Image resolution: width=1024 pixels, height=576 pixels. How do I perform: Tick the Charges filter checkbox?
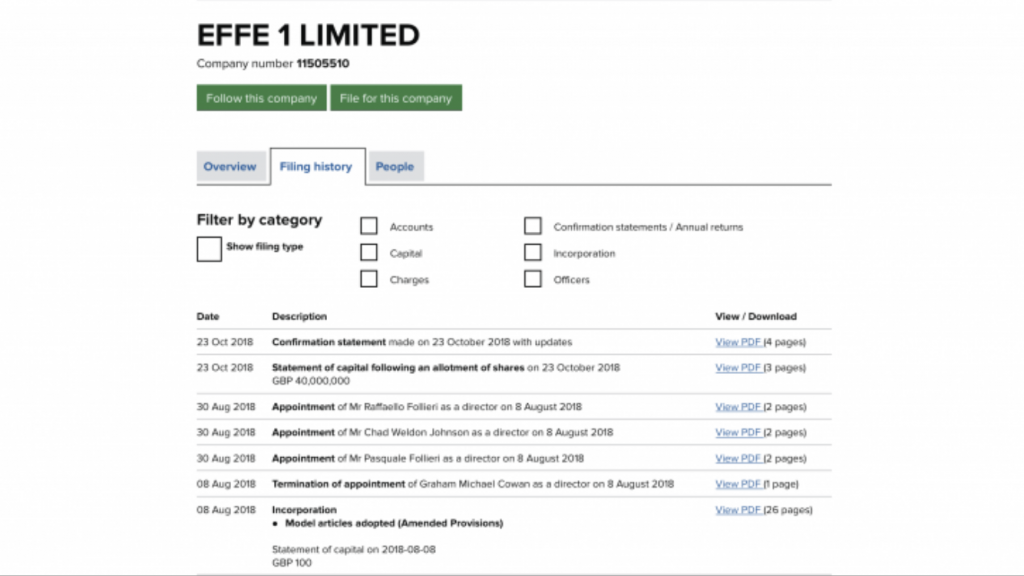(x=369, y=279)
